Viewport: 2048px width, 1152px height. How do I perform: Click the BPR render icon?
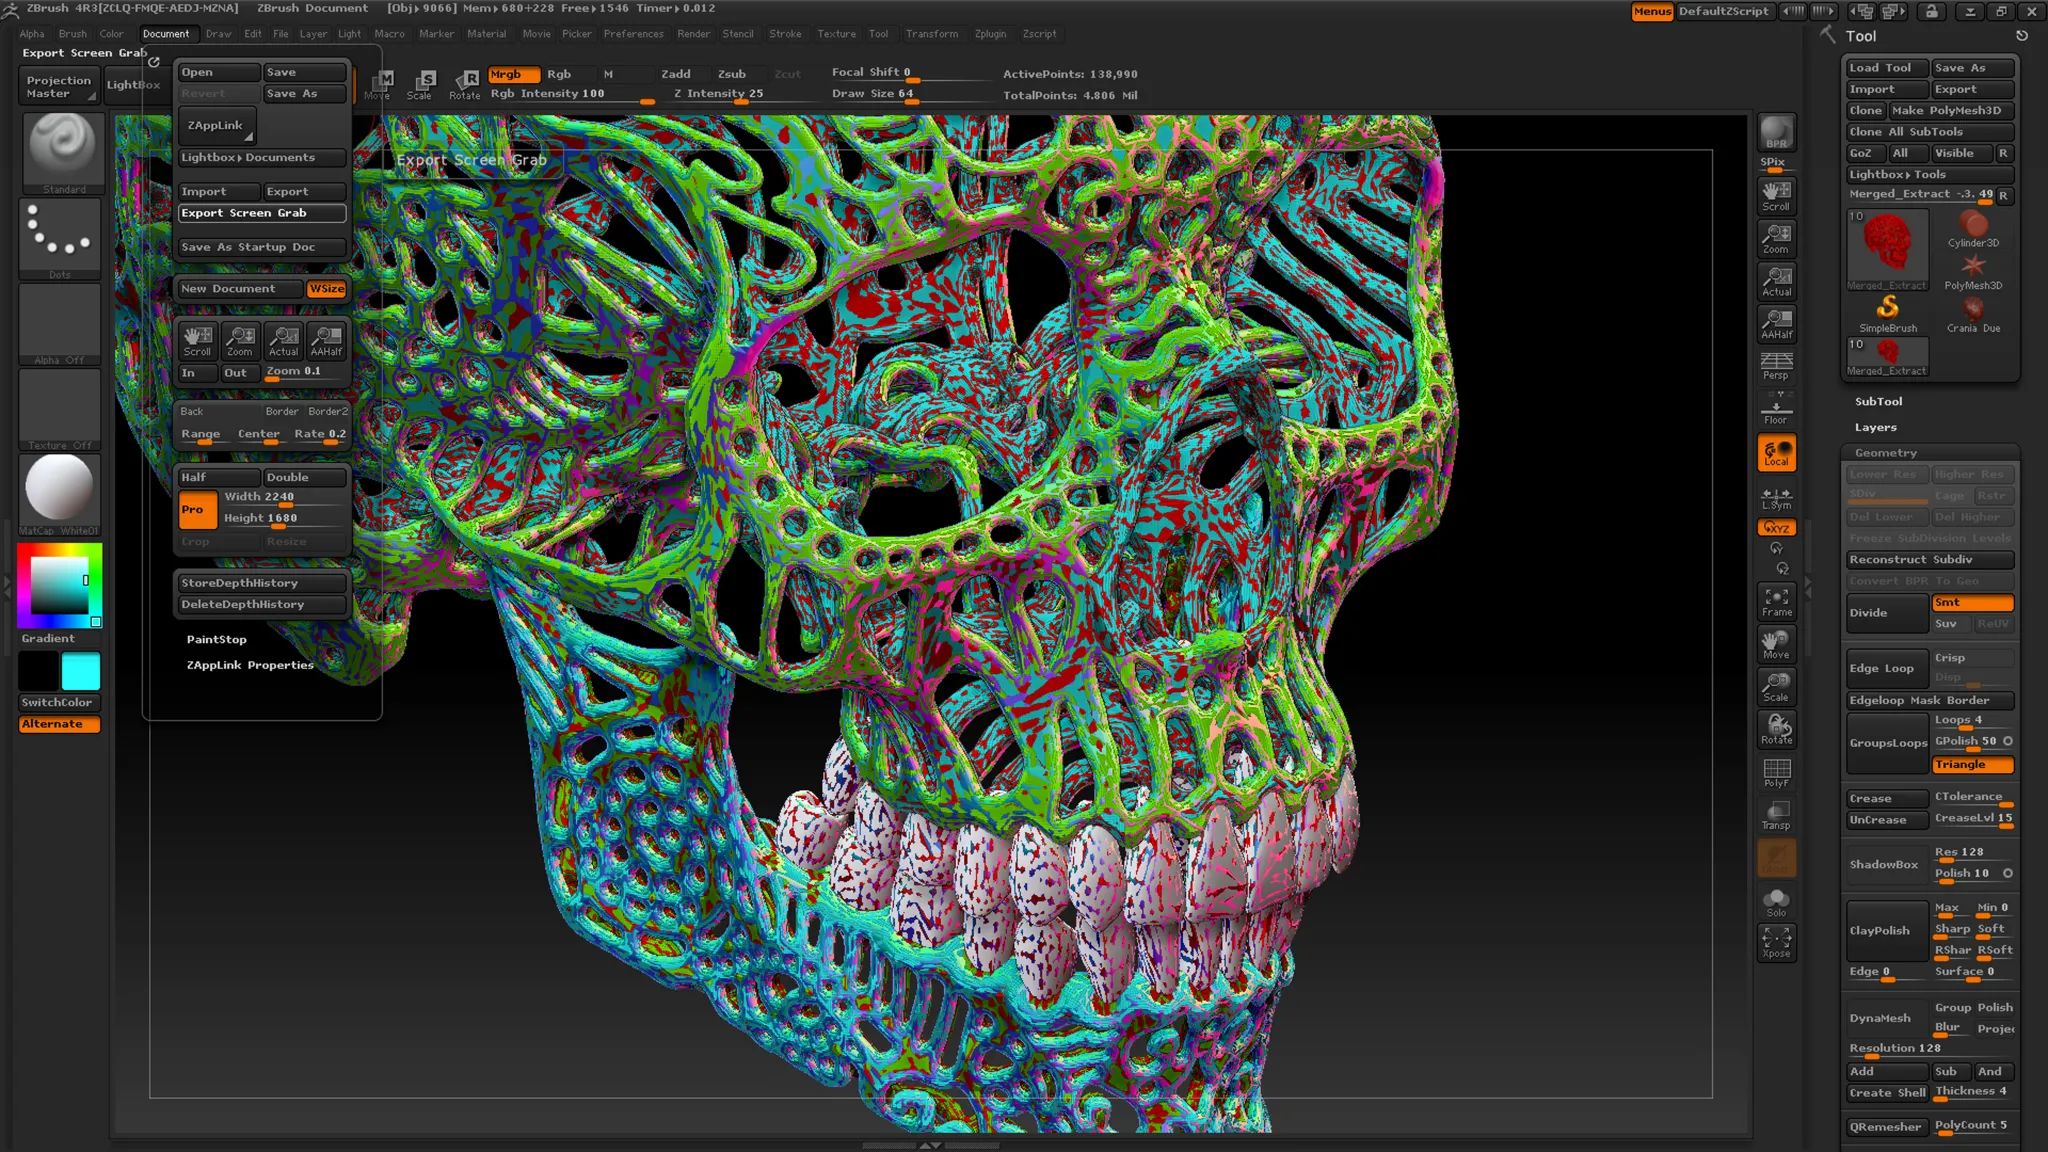coord(1776,133)
